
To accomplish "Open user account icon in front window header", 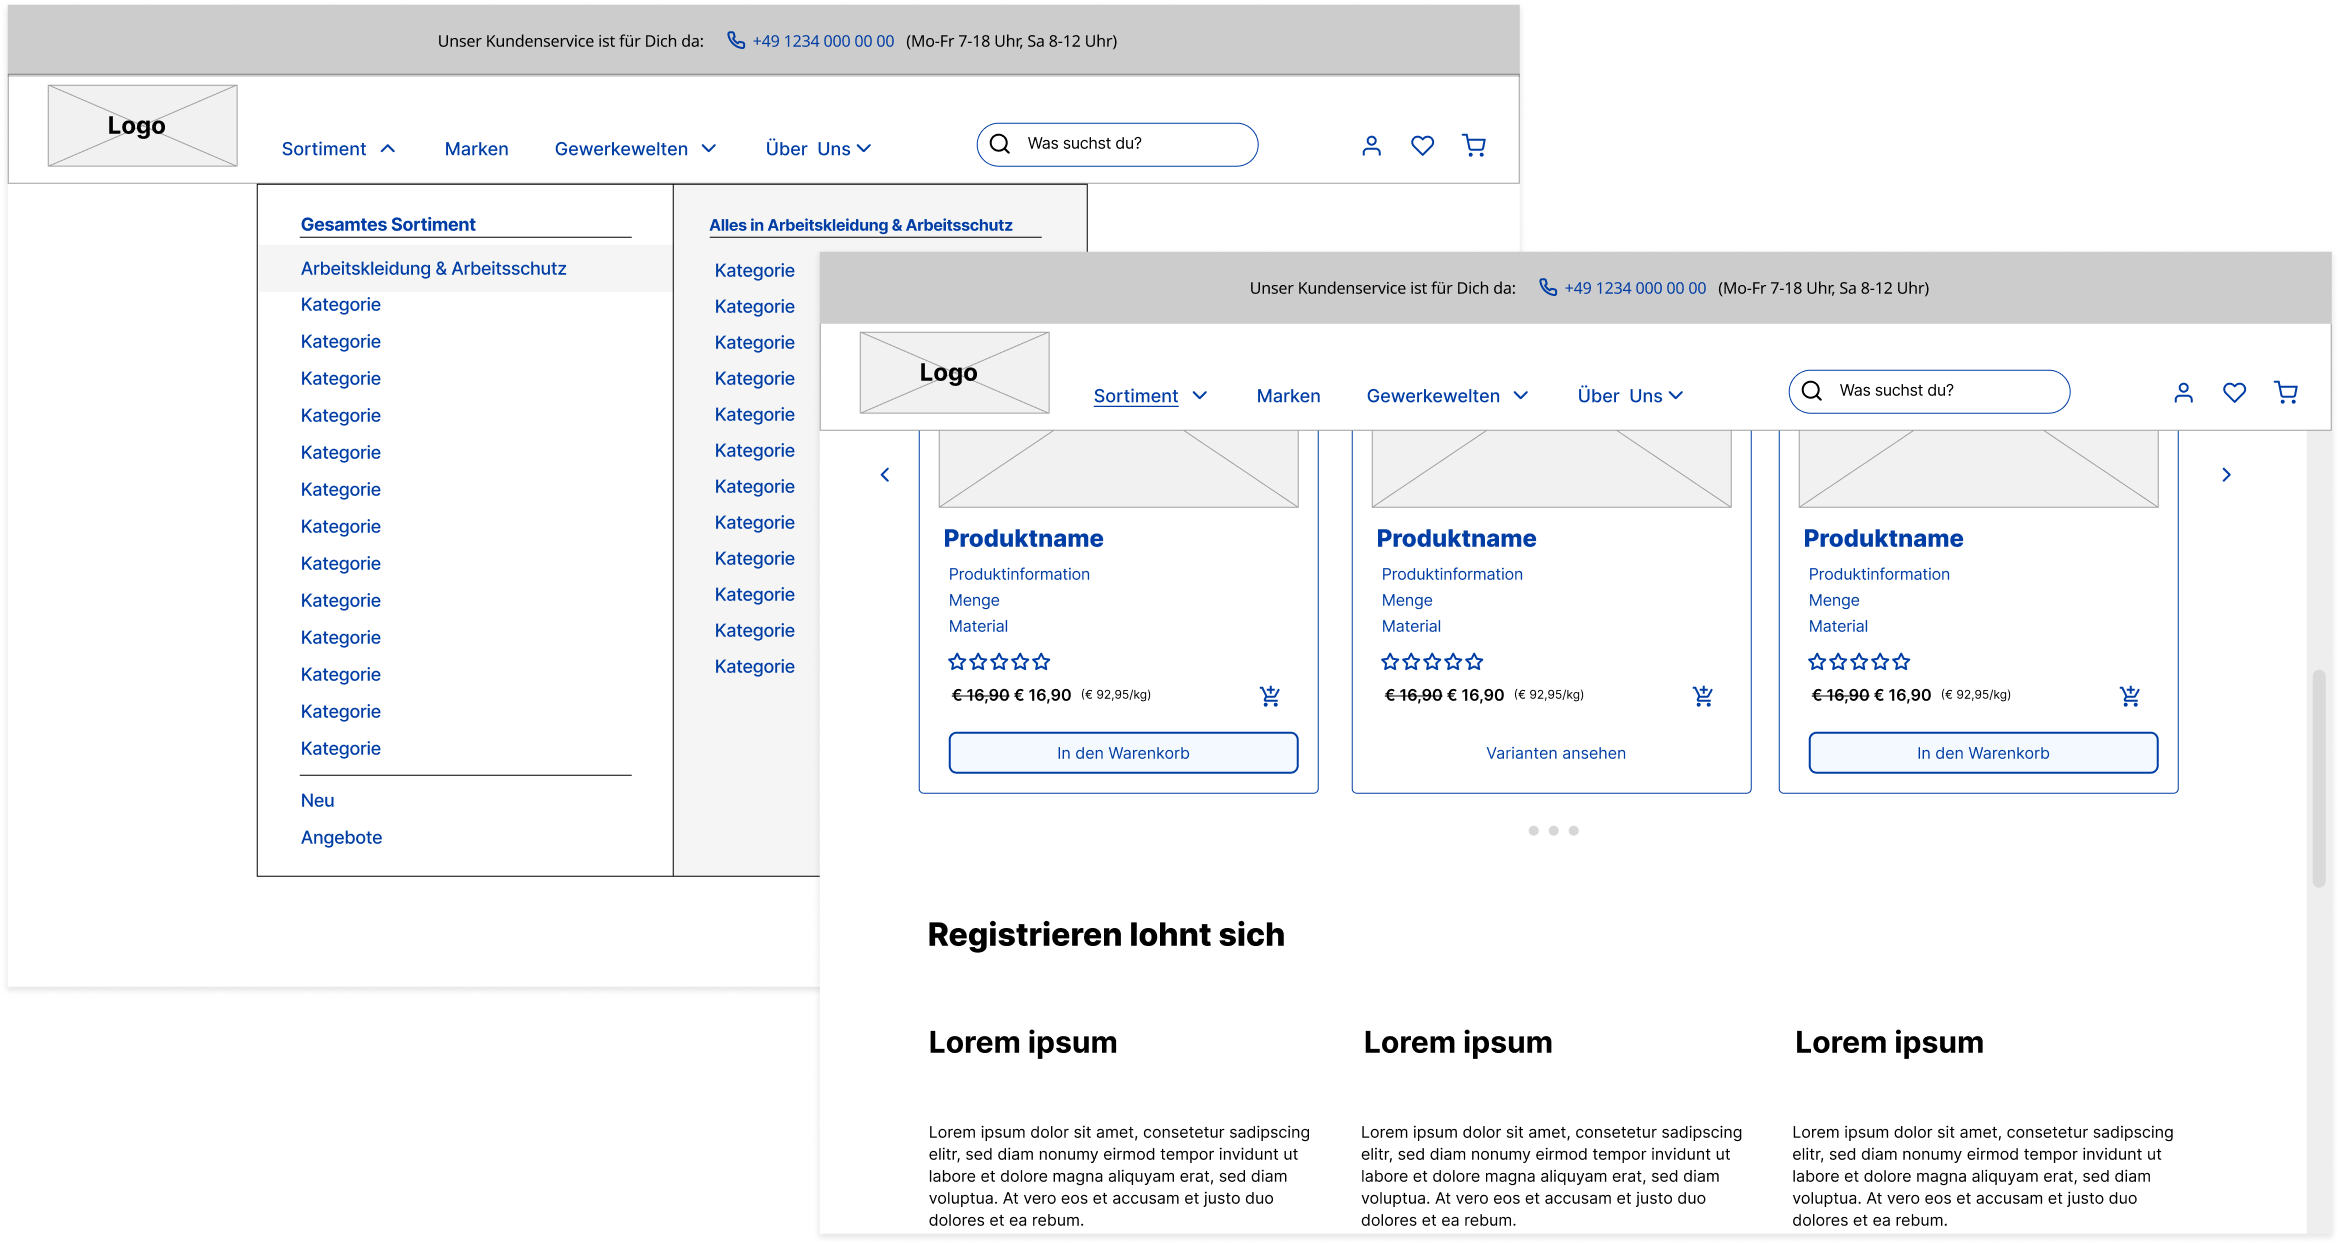I will (x=2183, y=393).
